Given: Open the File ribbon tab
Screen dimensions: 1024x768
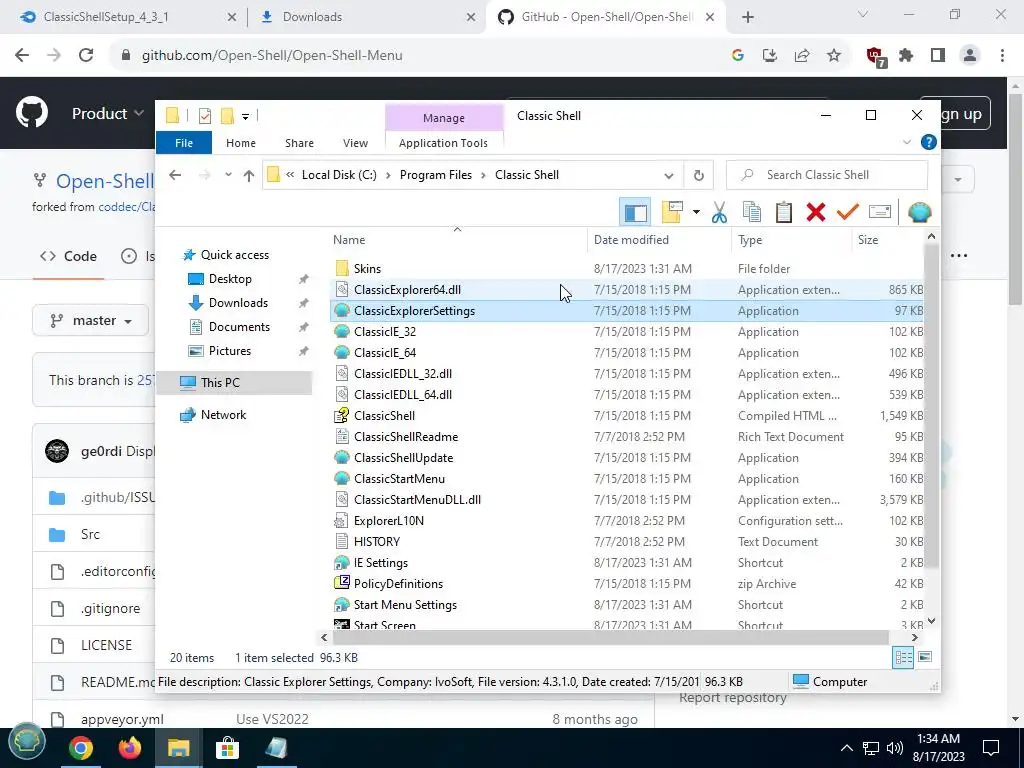Looking at the screenshot, I should coord(184,143).
